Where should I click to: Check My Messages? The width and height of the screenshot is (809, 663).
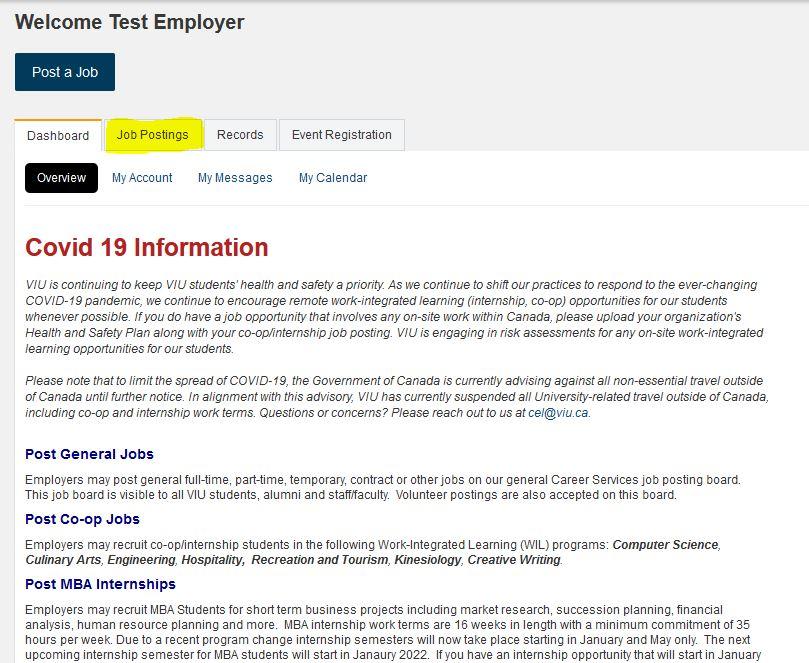[234, 177]
